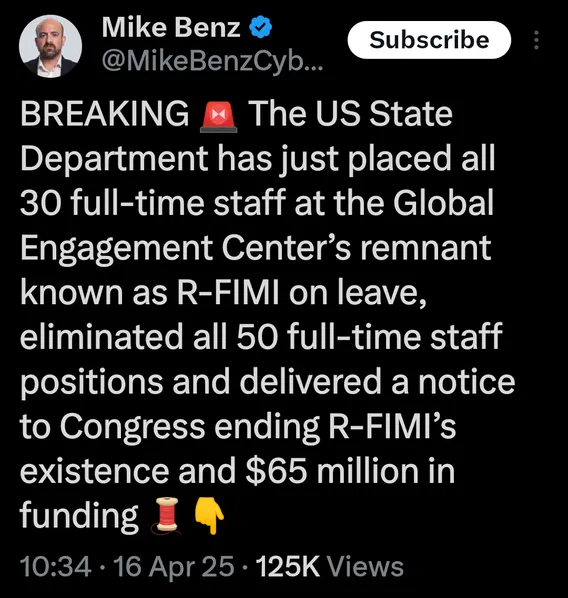Click the '30 full-time staff' phrase
568x598 pixels.
tap(153, 203)
